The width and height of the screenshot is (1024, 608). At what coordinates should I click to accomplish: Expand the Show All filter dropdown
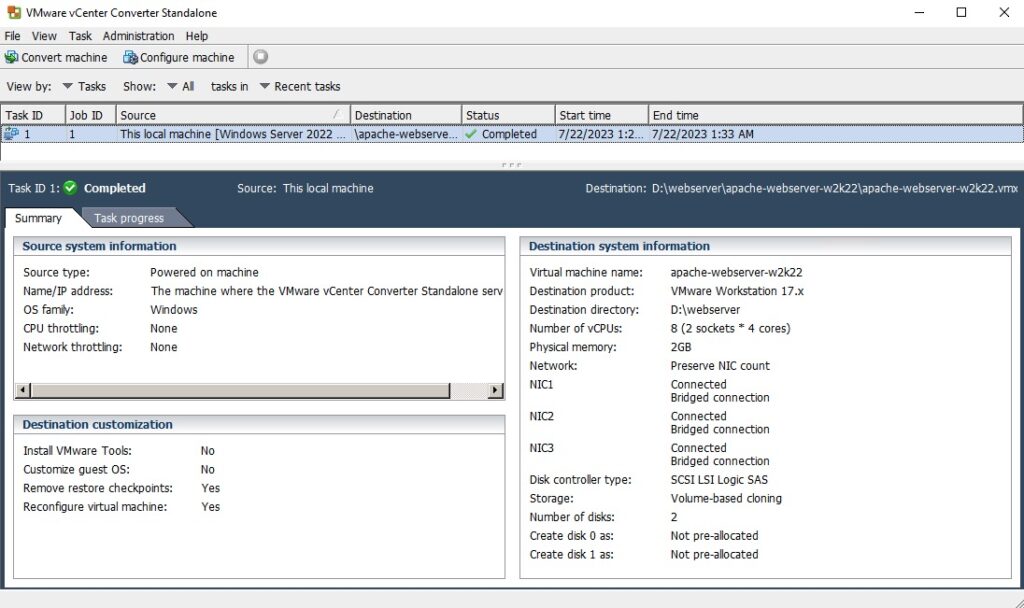180,86
